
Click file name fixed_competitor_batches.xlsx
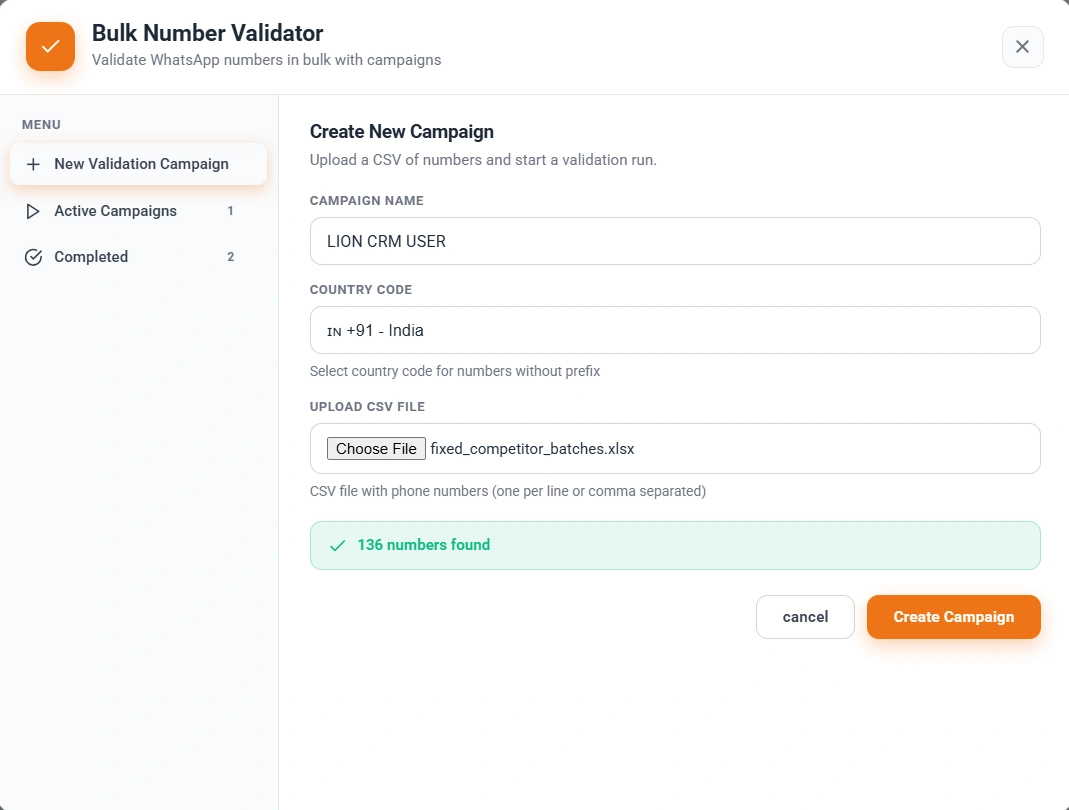pyautogui.click(x=532, y=449)
